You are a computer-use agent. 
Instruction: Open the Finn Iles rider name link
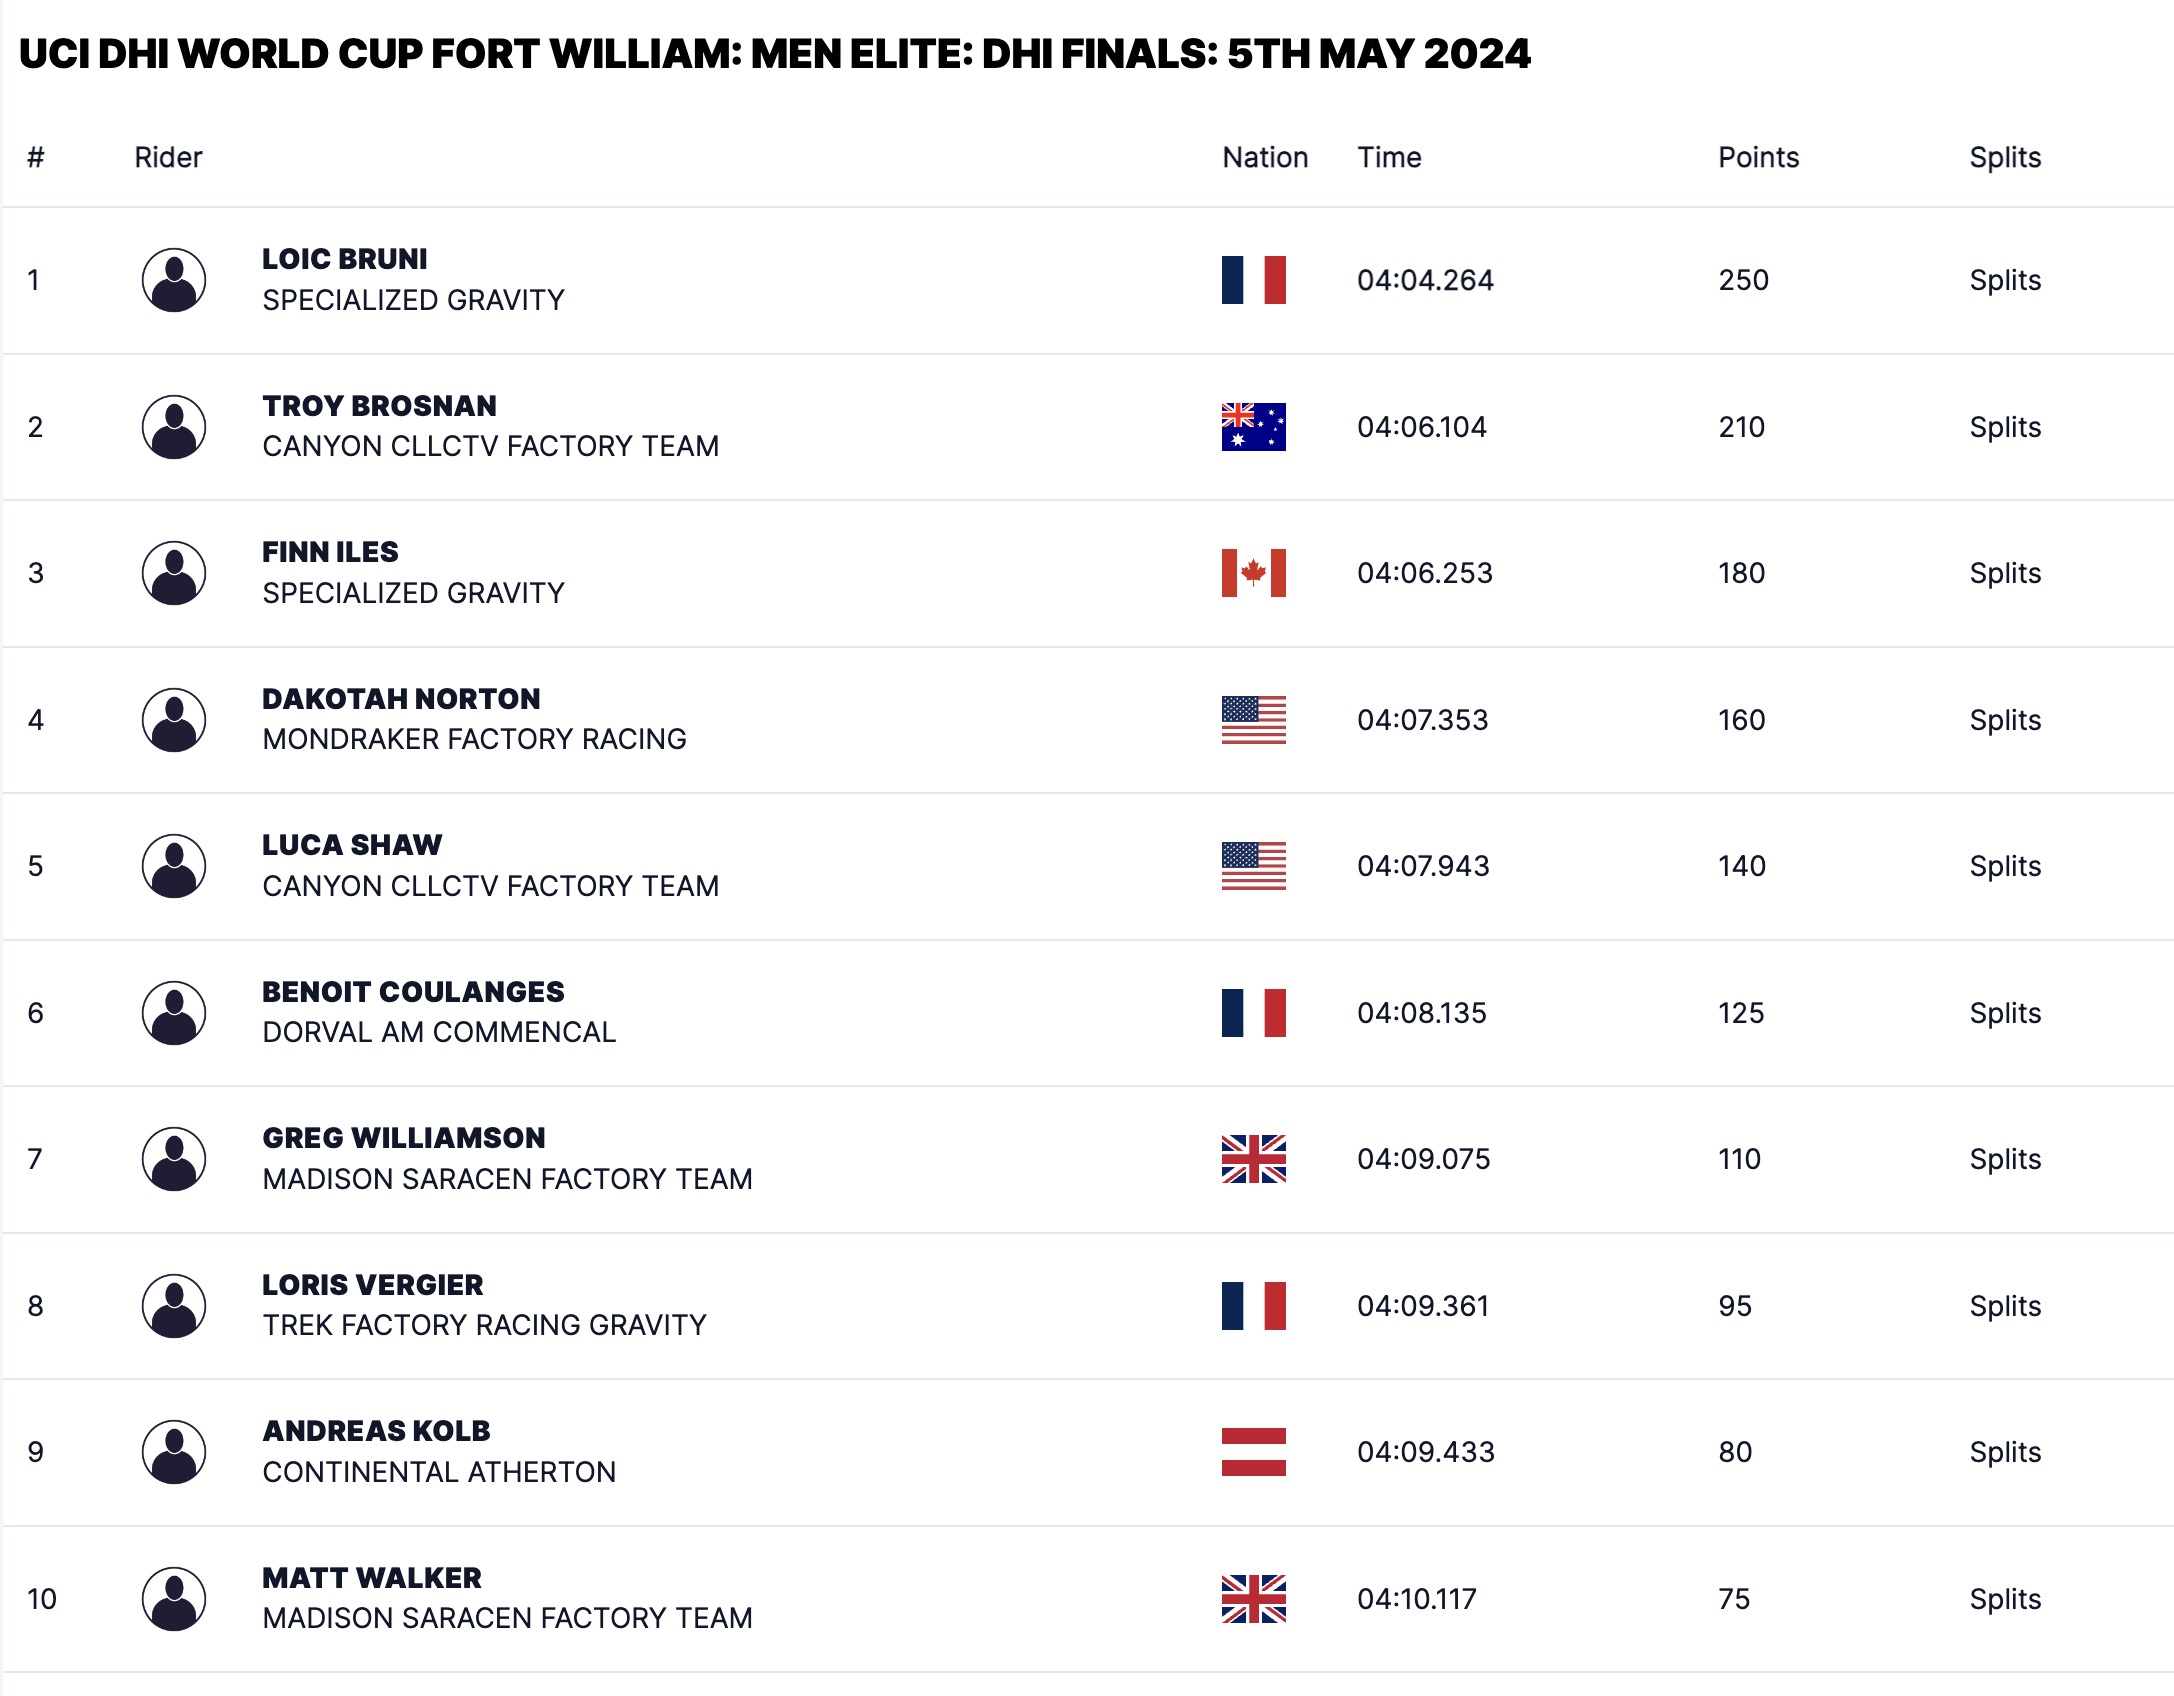point(330,552)
